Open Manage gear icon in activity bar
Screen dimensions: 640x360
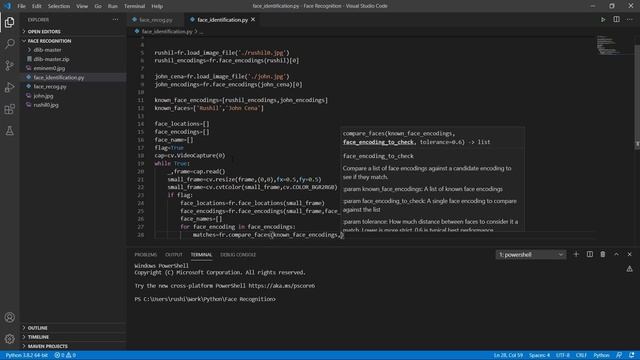point(9,338)
